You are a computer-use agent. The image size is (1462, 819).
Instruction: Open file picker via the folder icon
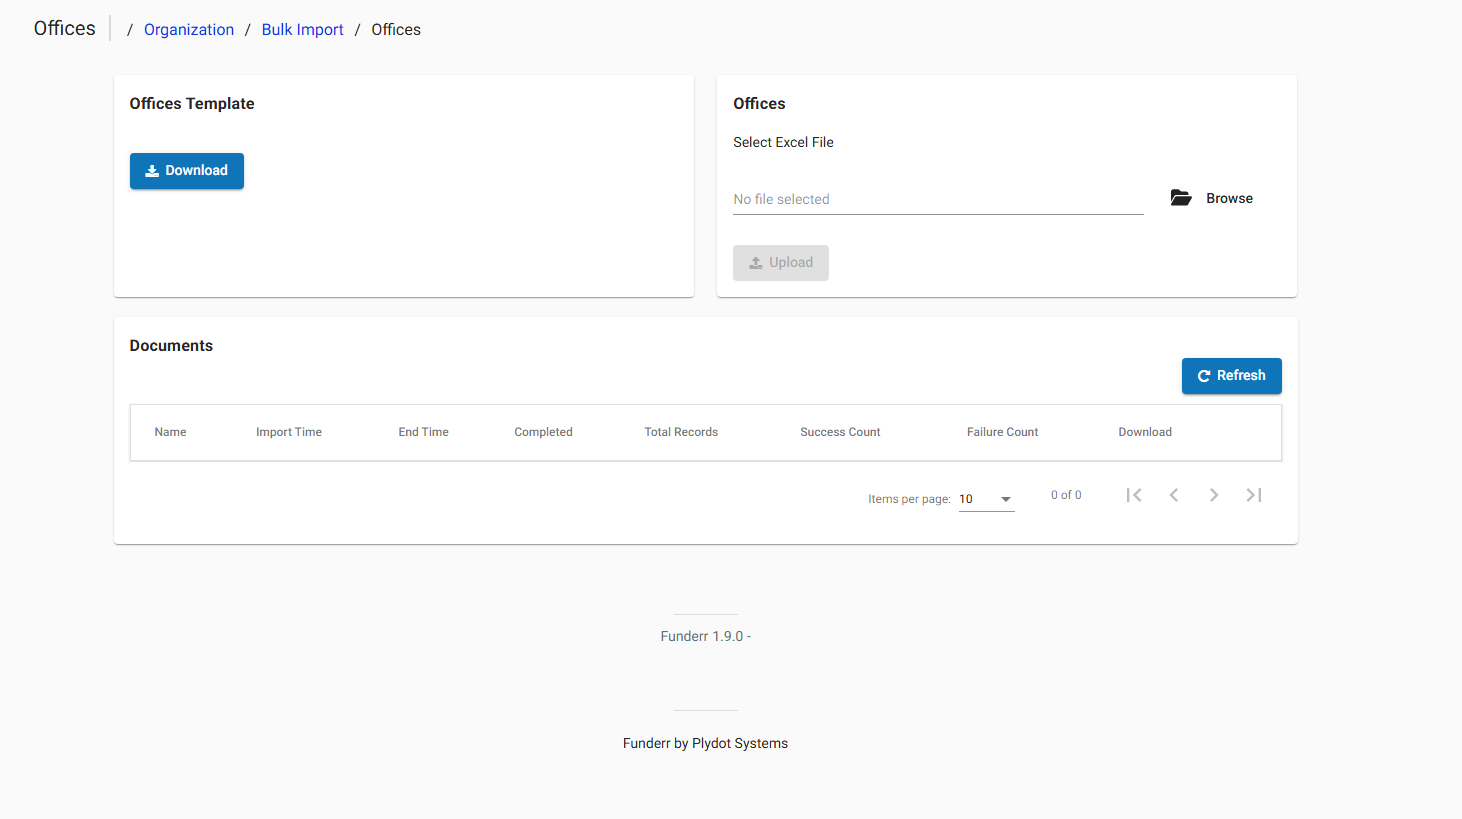coord(1181,197)
